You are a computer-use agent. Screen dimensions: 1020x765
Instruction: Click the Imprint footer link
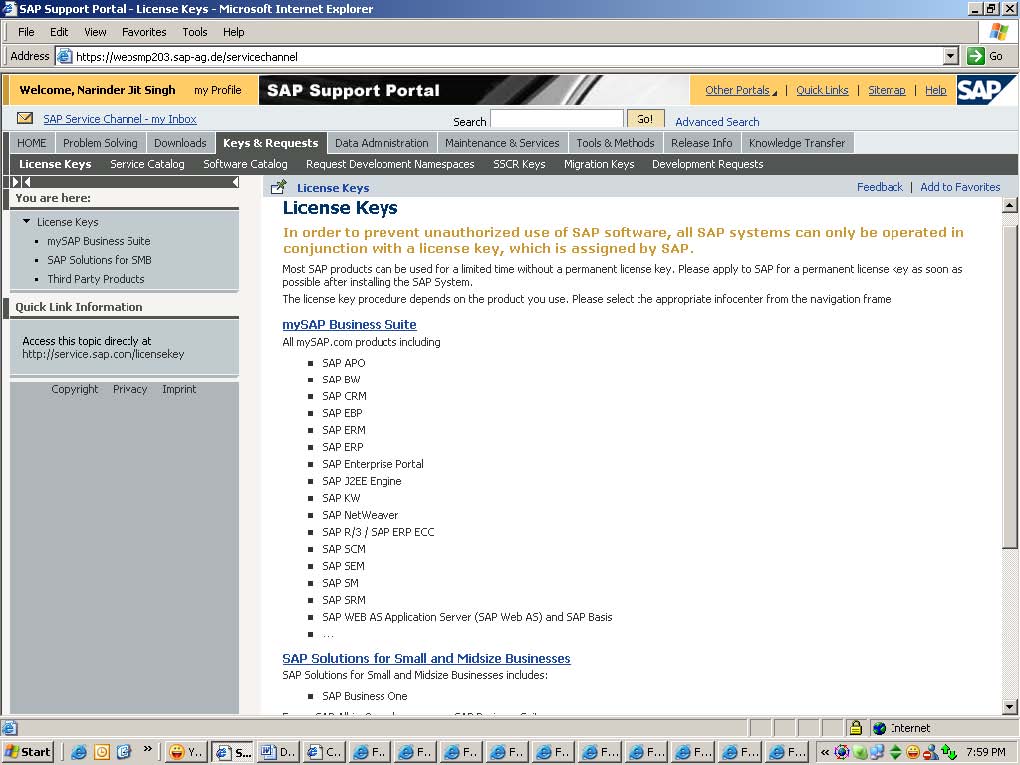click(179, 389)
